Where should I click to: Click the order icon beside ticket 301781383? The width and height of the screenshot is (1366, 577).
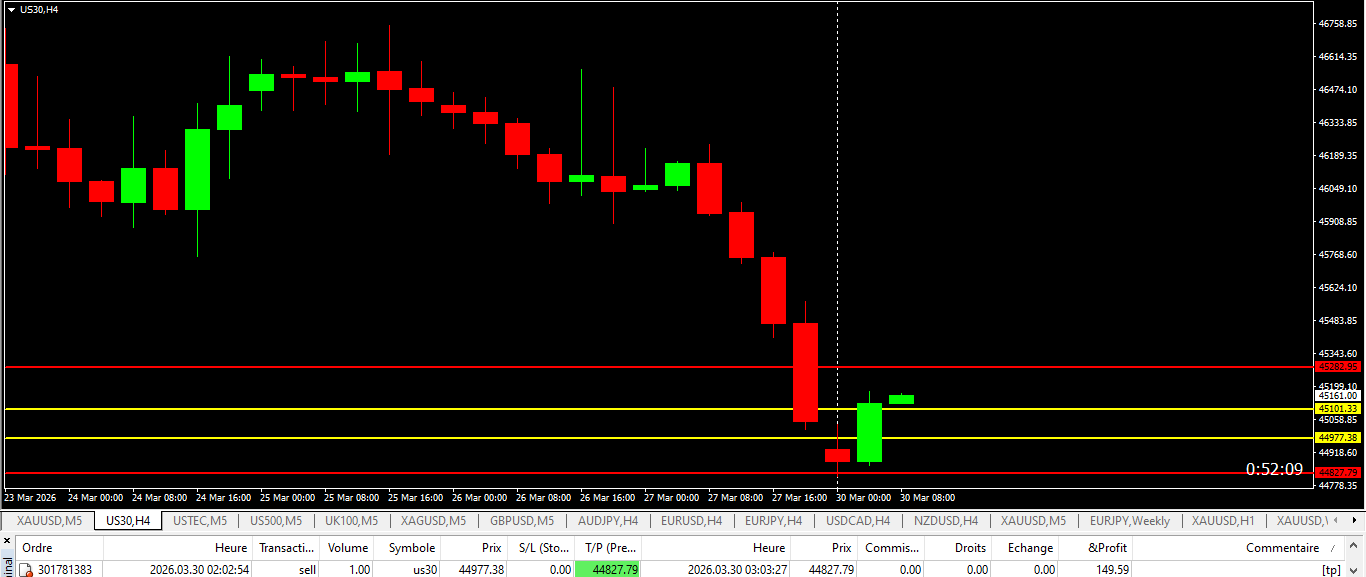pos(27,569)
